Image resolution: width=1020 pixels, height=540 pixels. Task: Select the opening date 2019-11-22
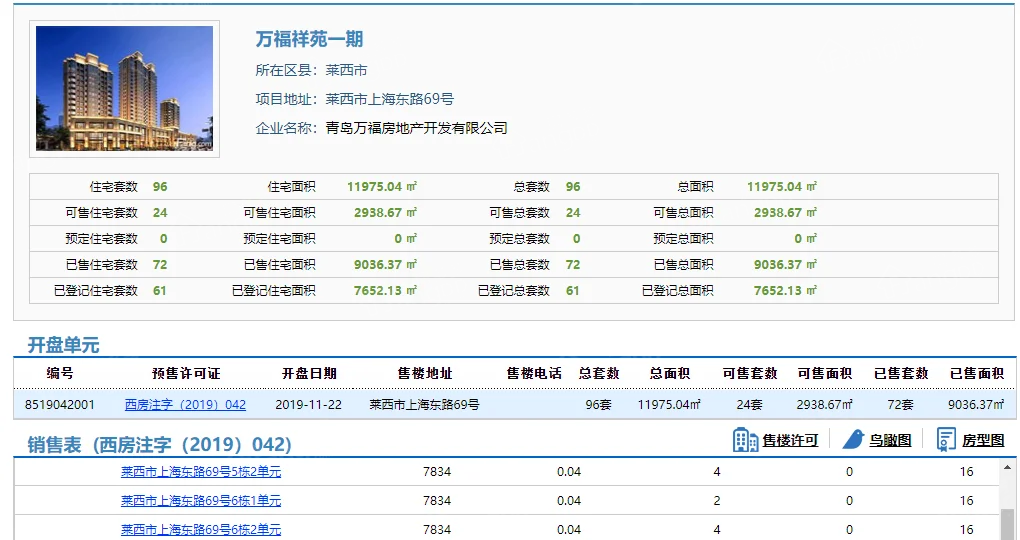click(x=308, y=405)
